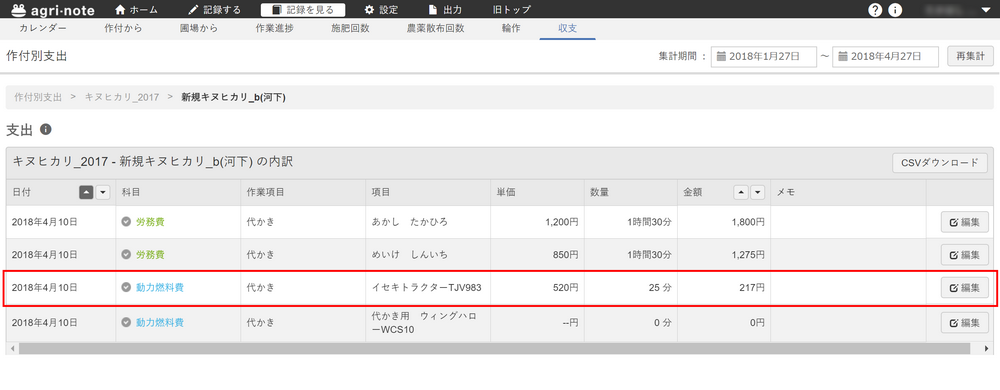Switch to 作付から tab
Viewport: 1000px width, 390px height.
pos(123,28)
